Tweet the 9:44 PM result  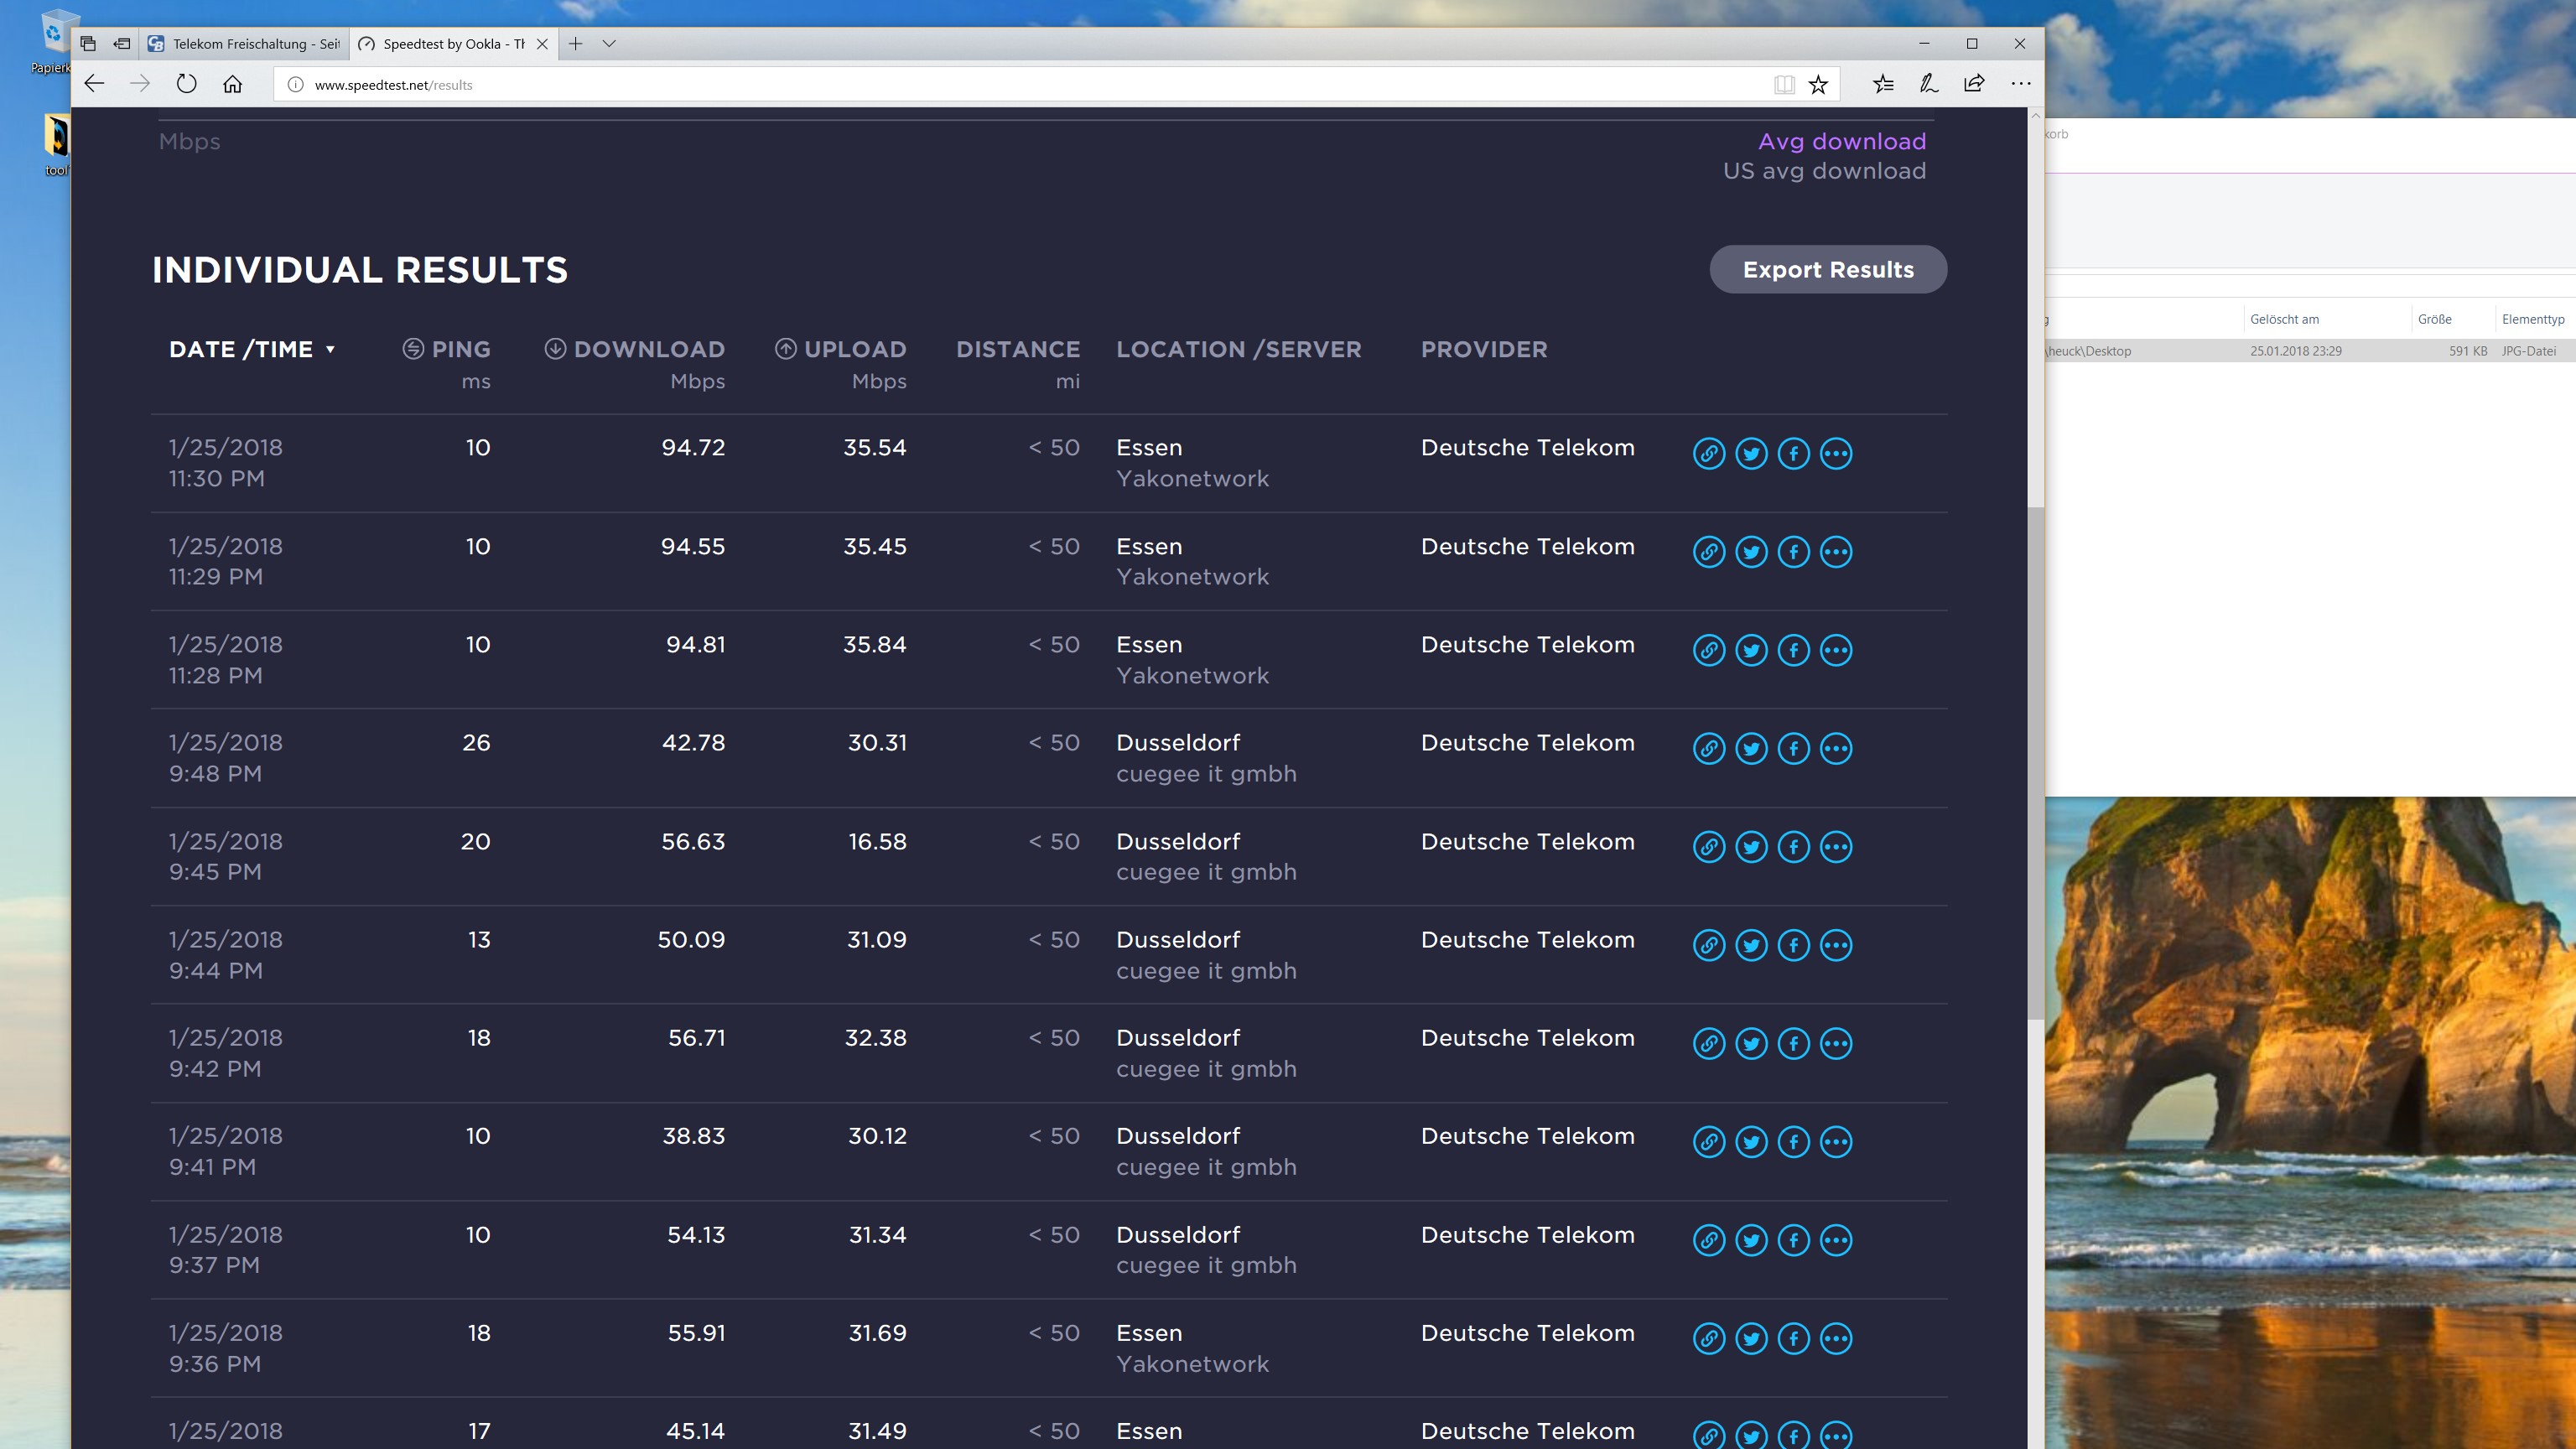coord(1751,945)
